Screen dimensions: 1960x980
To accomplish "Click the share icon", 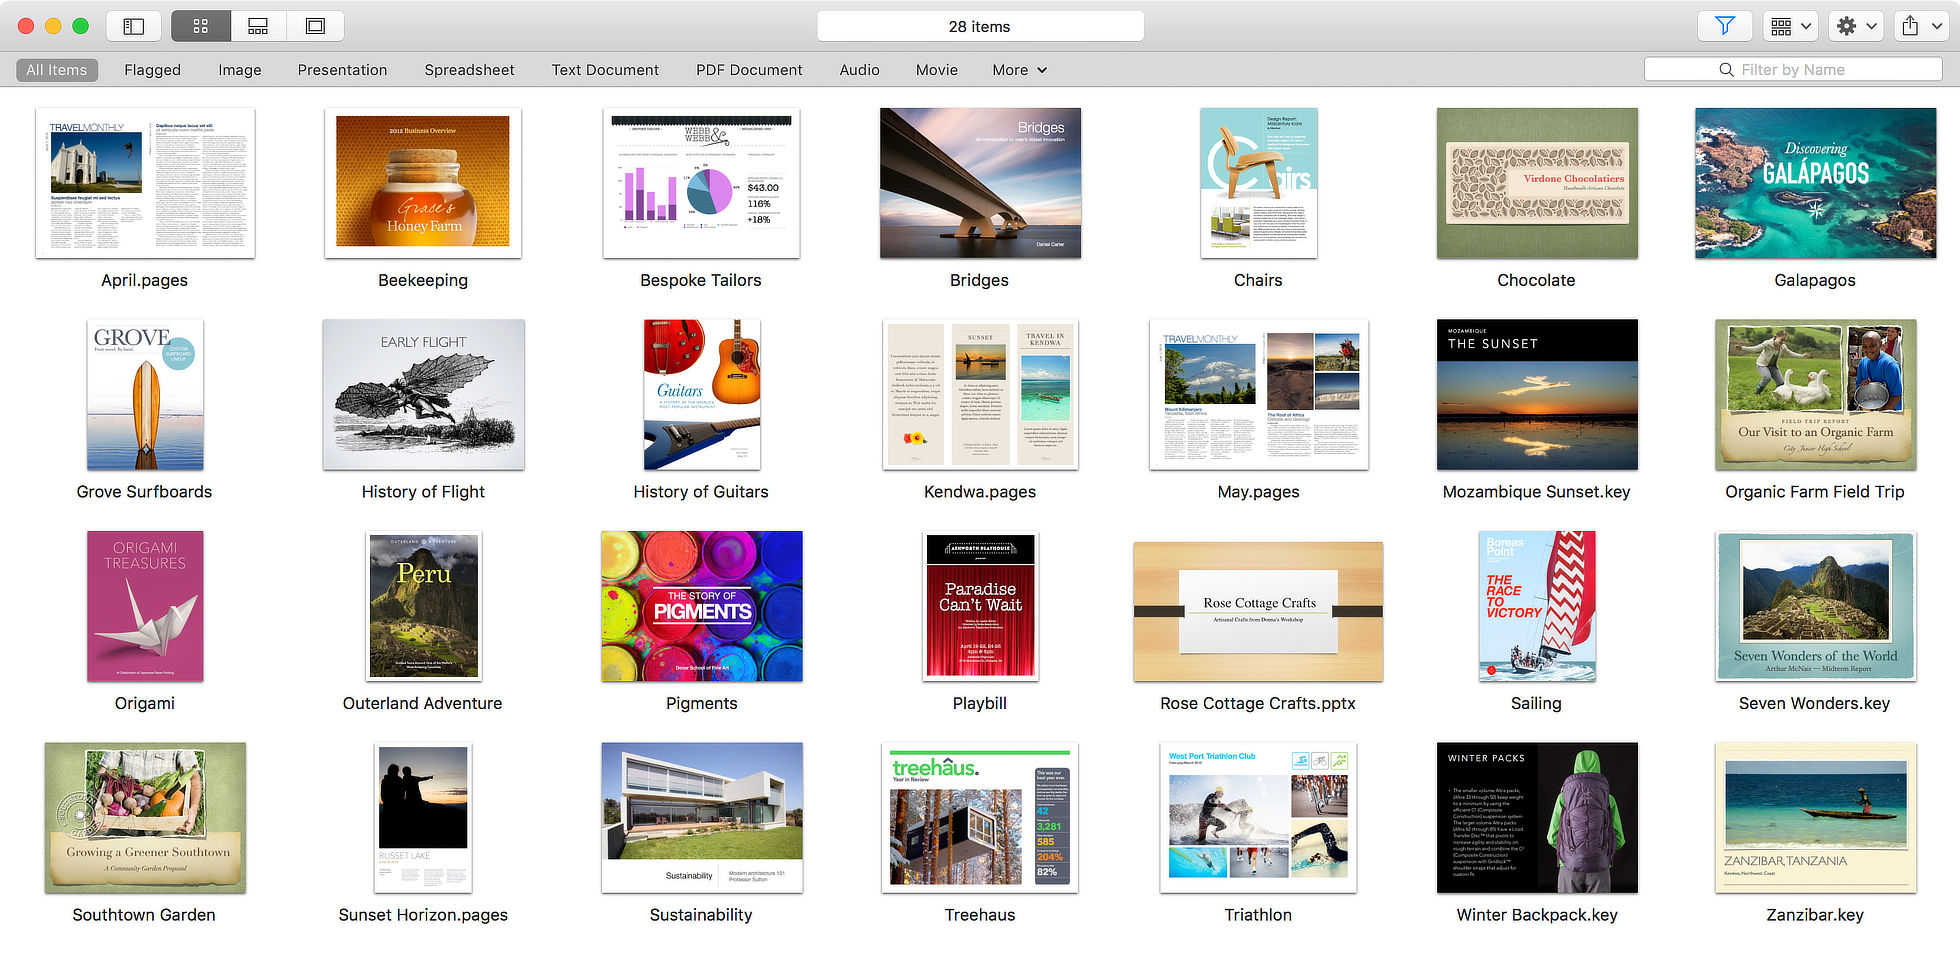I will click(1910, 26).
